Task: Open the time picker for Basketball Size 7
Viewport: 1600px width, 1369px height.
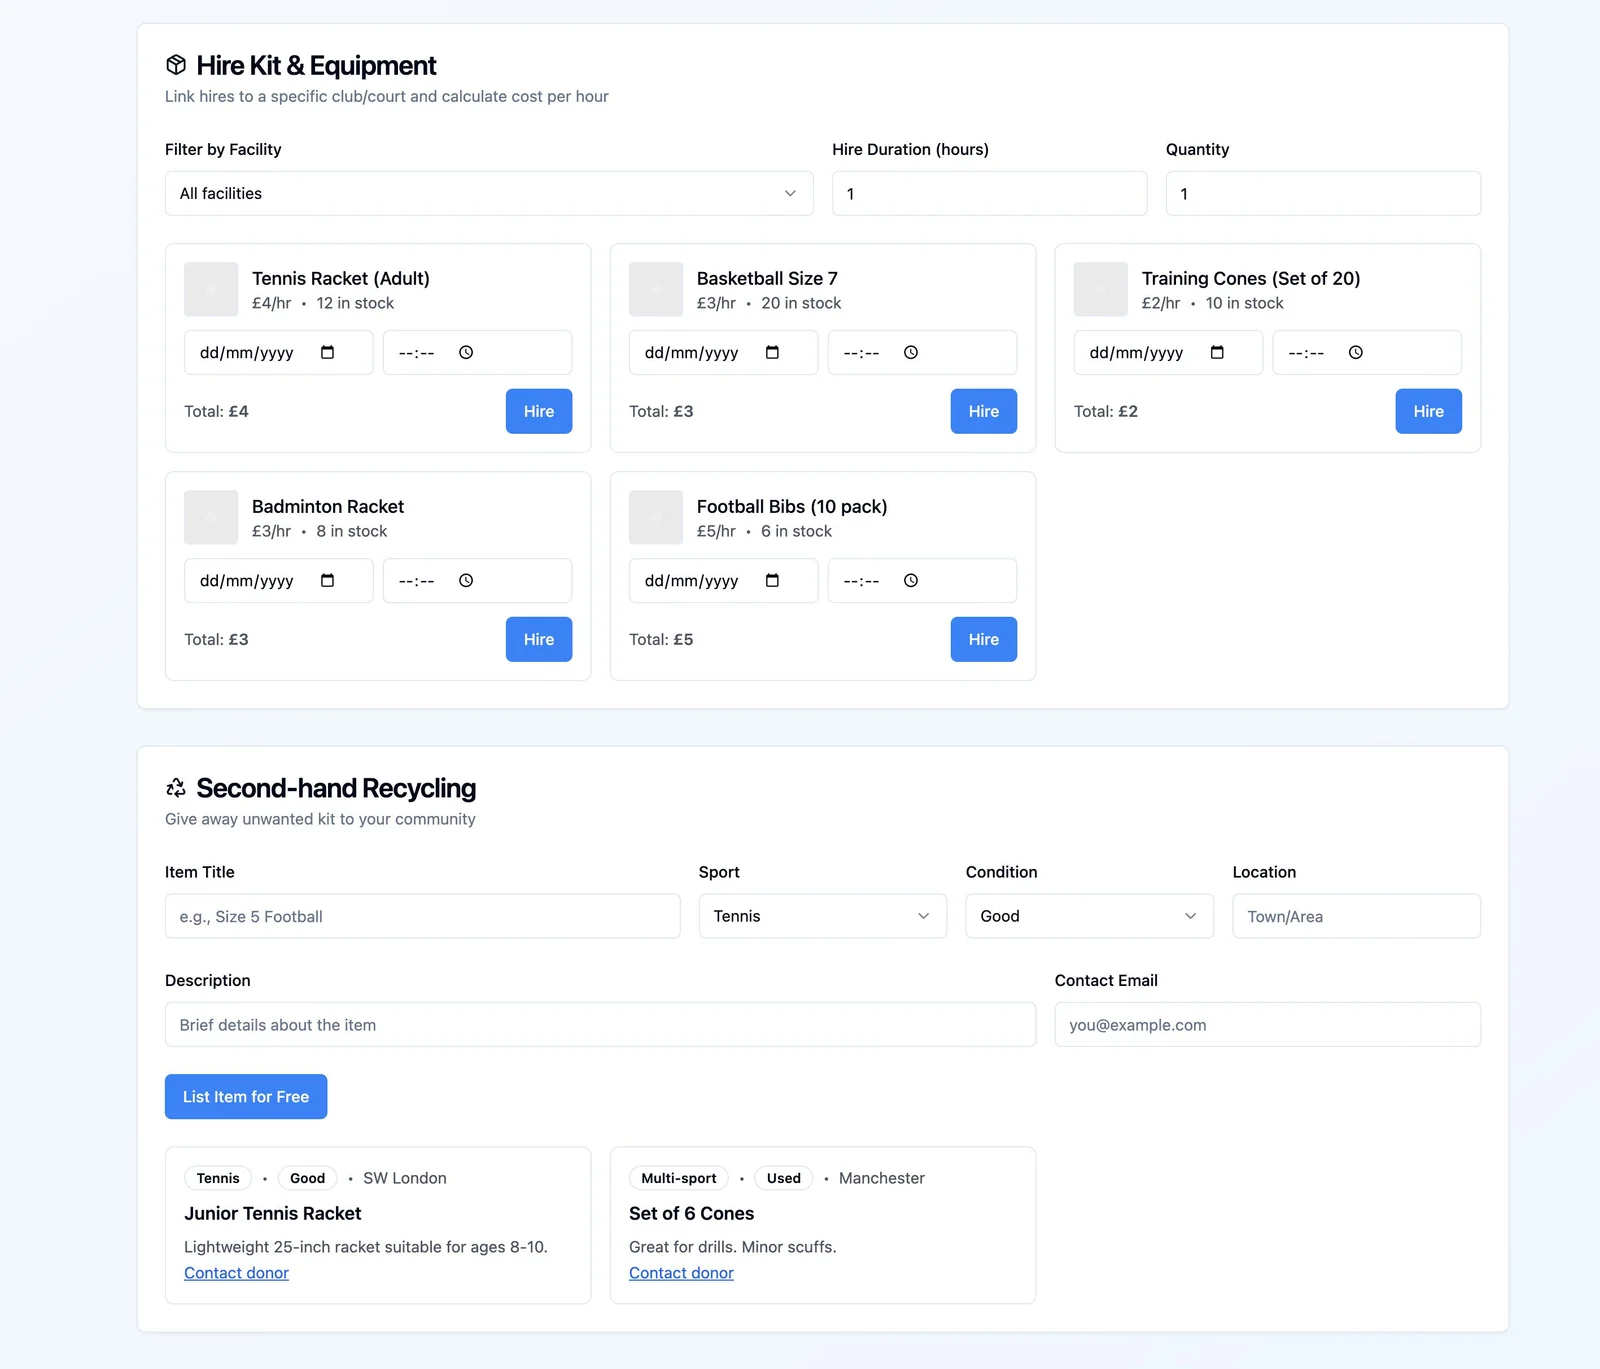Action: point(911,352)
